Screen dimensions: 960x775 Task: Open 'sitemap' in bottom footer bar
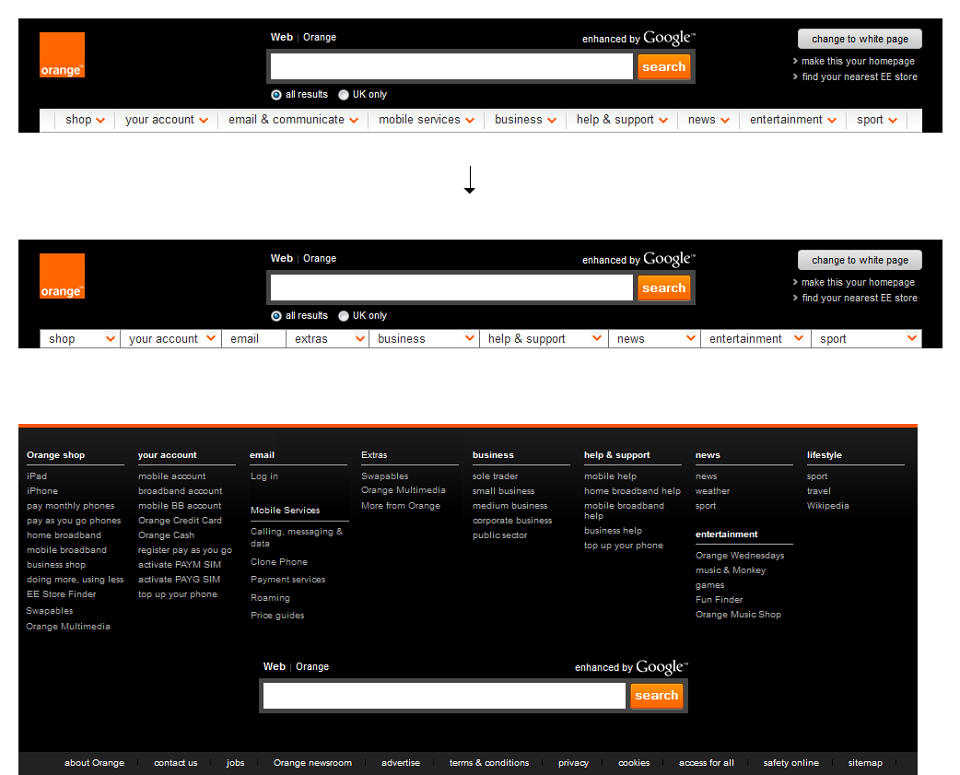(x=865, y=763)
